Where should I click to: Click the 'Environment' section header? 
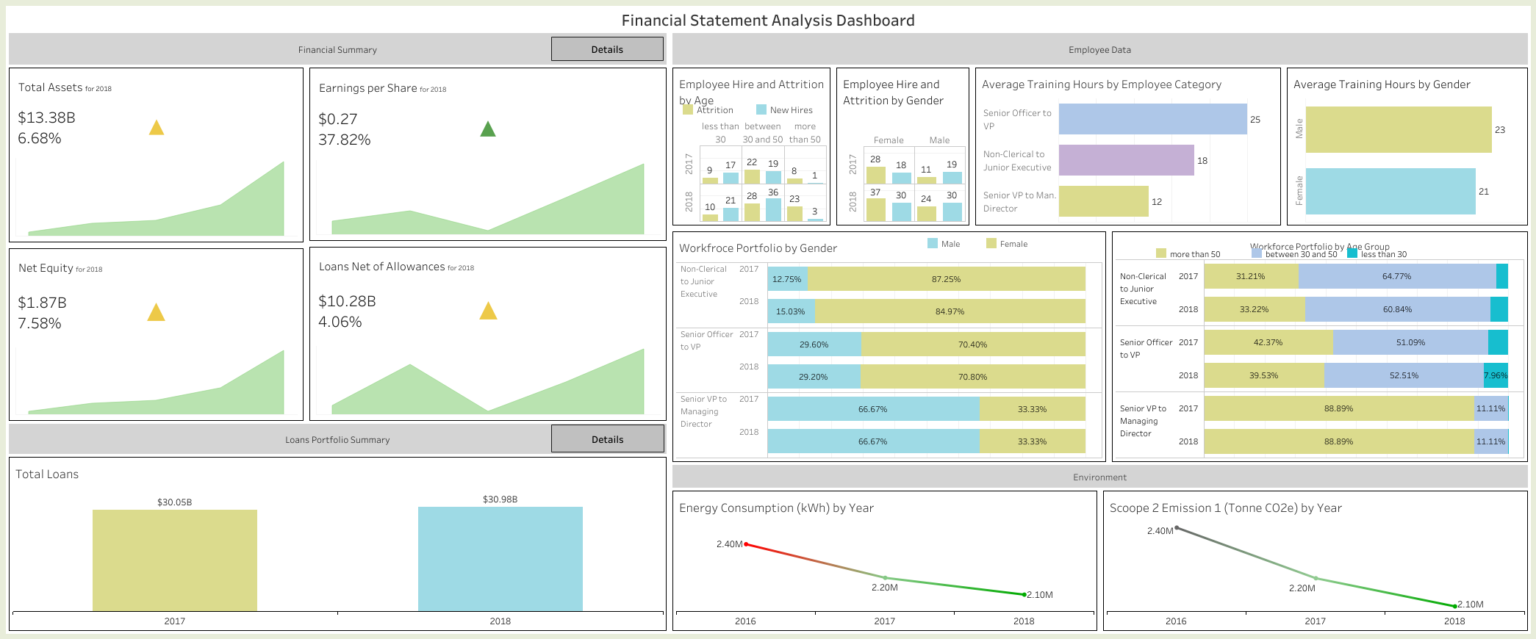click(1100, 477)
